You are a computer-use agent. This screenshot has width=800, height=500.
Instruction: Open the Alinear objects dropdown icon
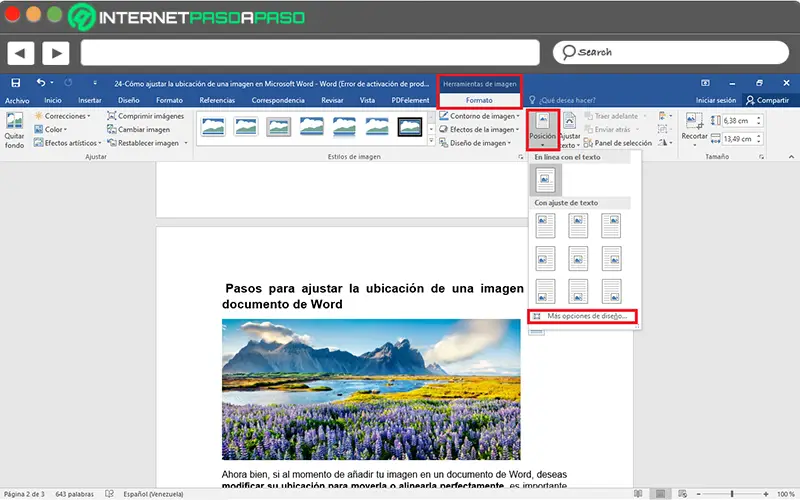pyautogui.click(x=664, y=116)
